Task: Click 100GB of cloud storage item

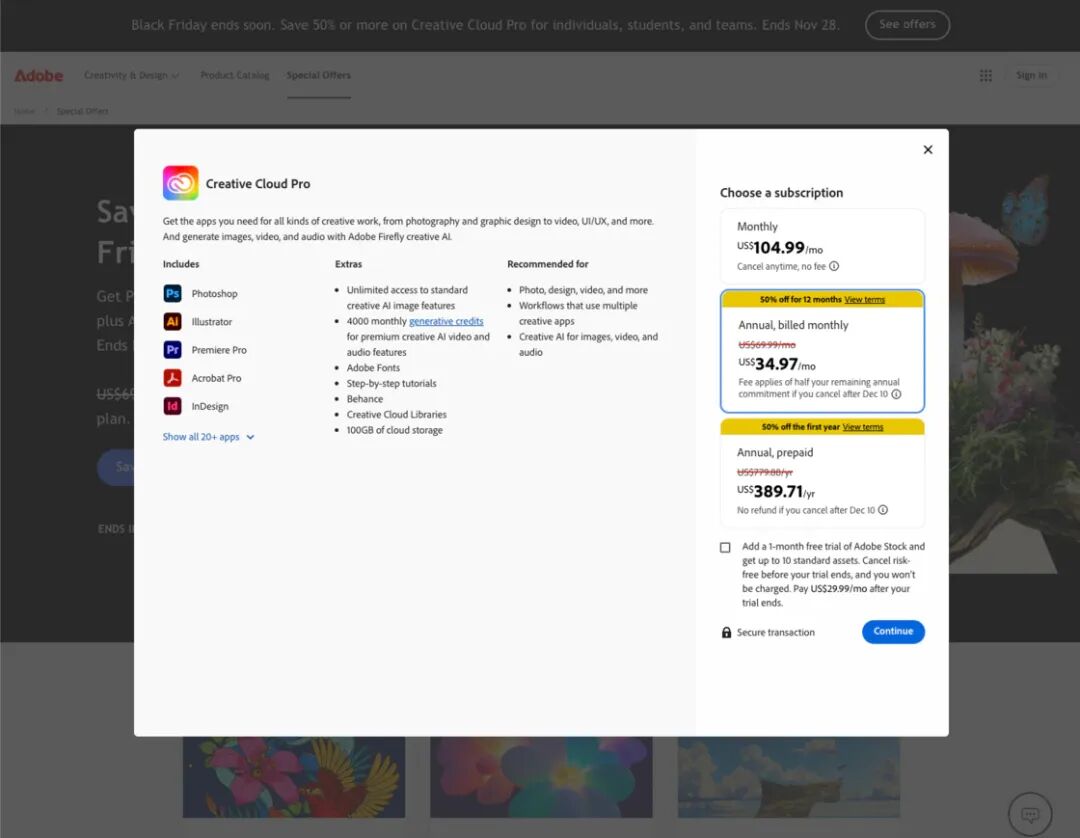Action: pos(395,430)
